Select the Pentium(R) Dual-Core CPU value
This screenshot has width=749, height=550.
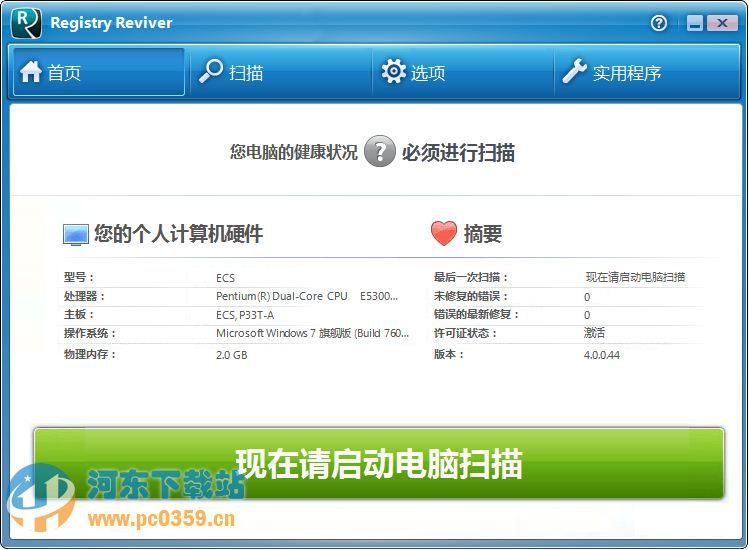pyautogui.click(x=307, y=296)
